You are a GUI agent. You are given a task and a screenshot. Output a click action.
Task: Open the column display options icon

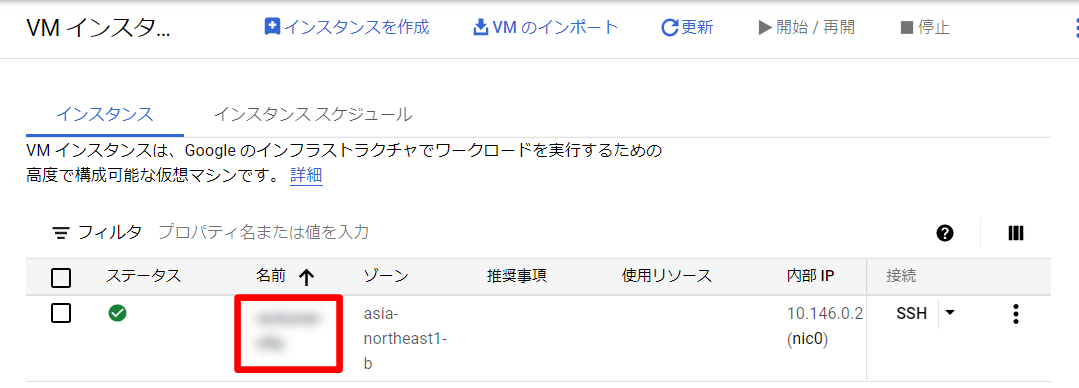[1016, 233]
